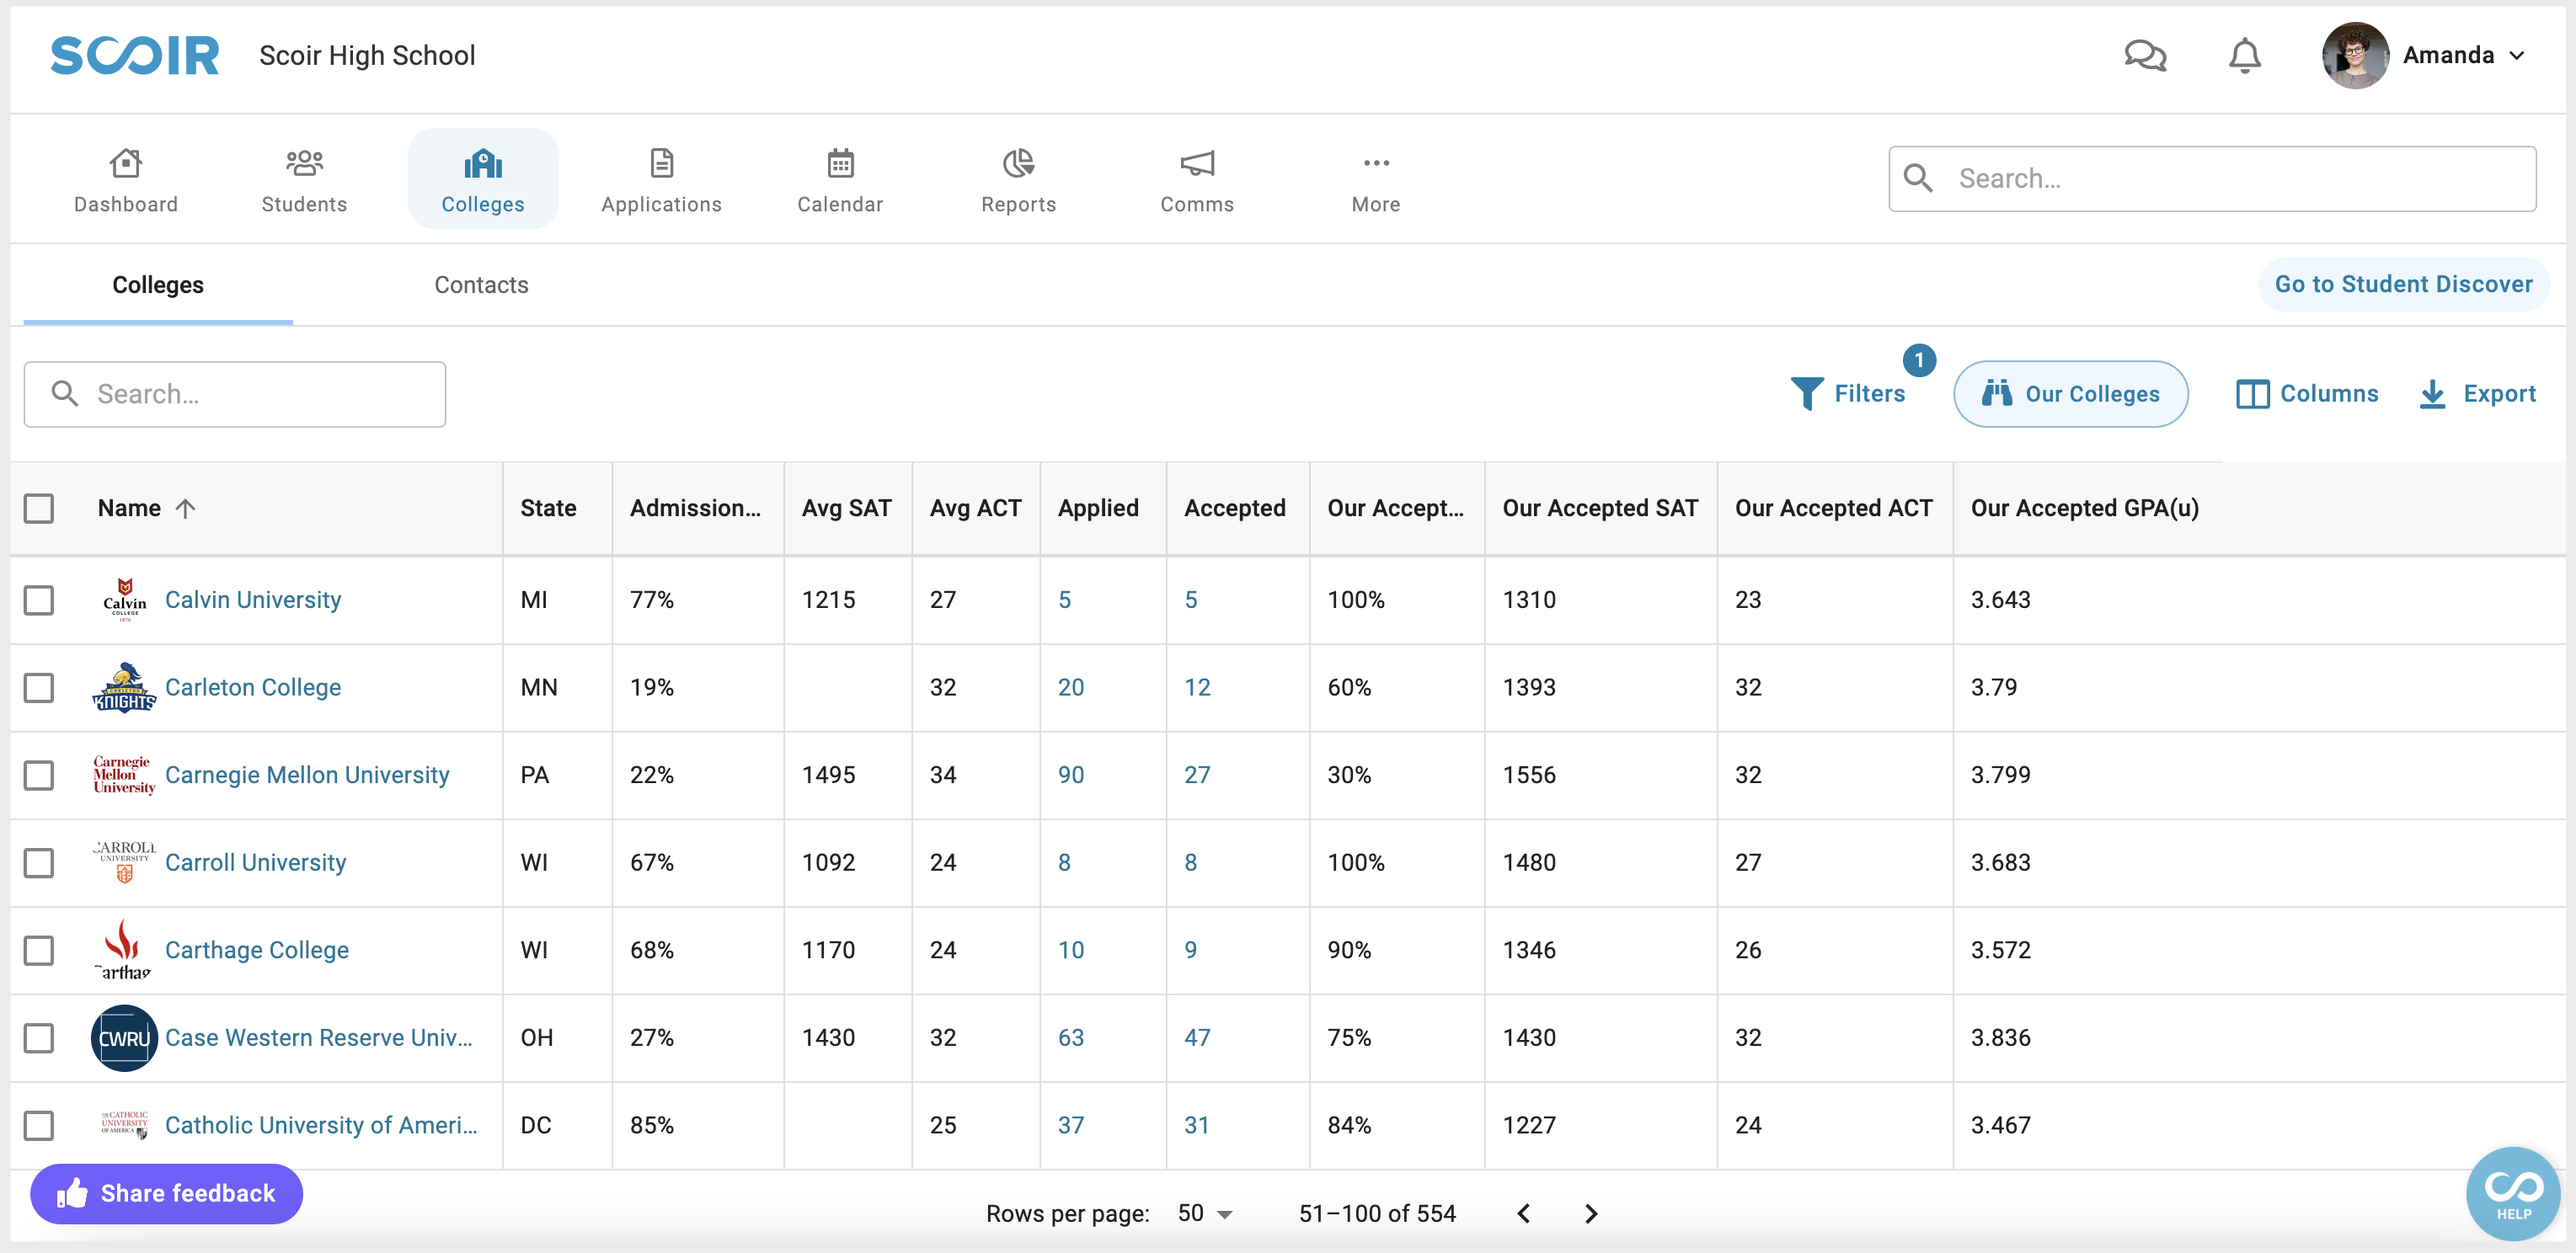Click the Scoir logo
The height and width of the screenshot is (1253, 2576).
pyautogui.click(x=135, y=55)
